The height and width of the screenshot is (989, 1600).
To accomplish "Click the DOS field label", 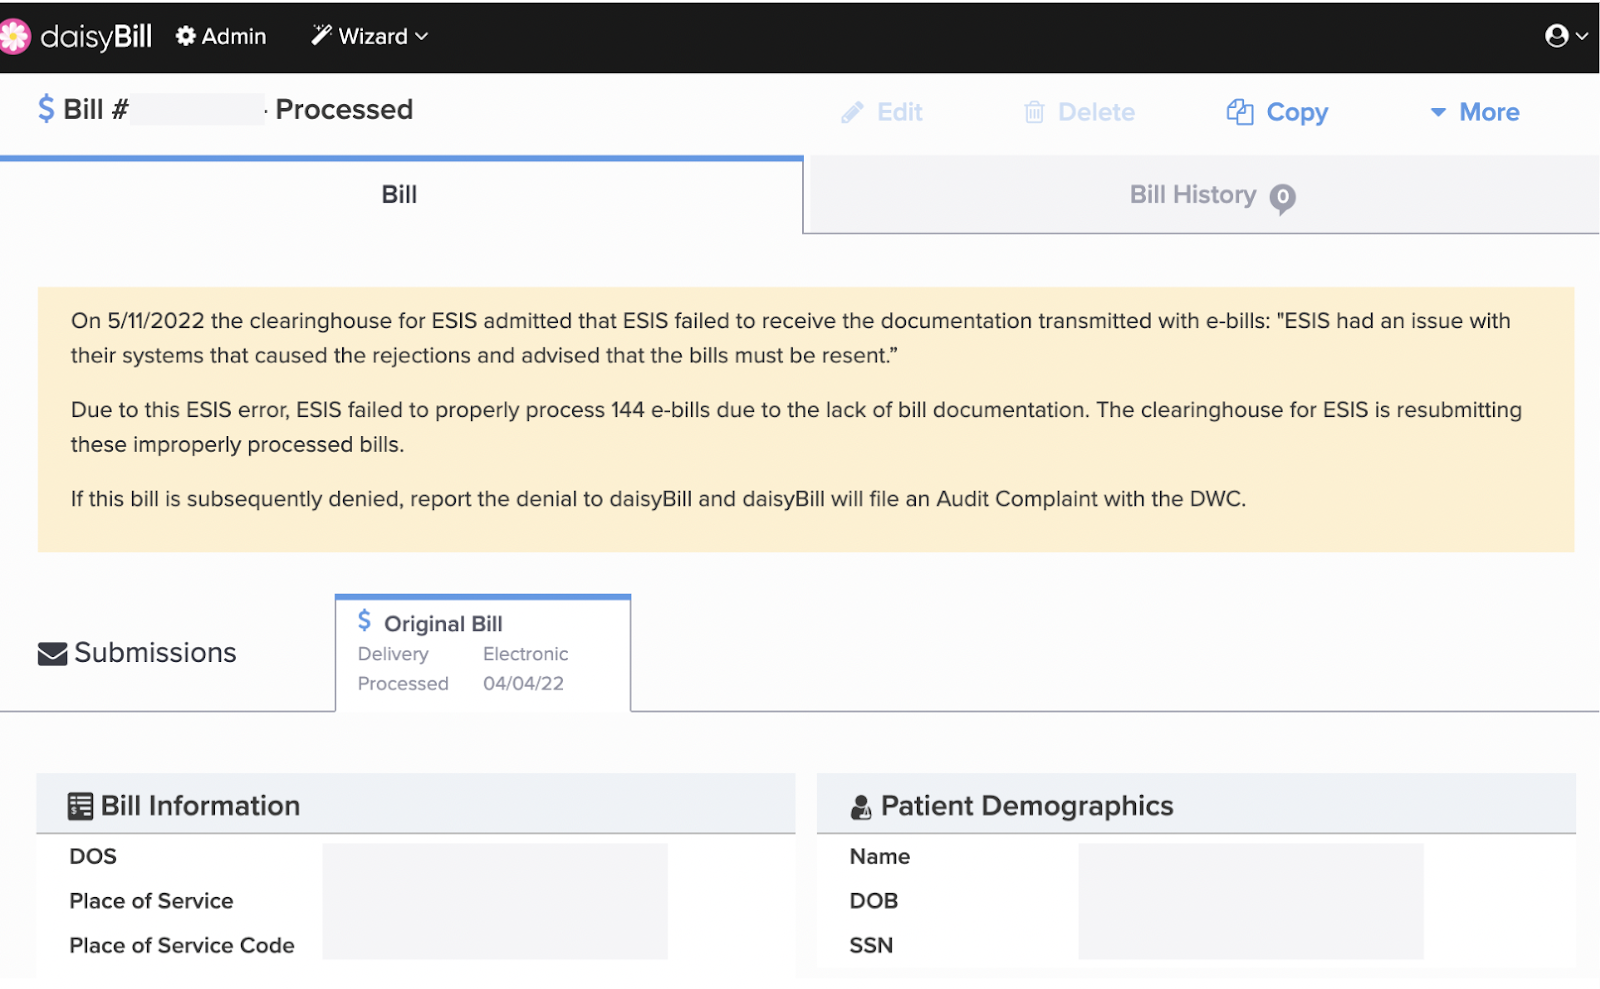I will 93,857.
